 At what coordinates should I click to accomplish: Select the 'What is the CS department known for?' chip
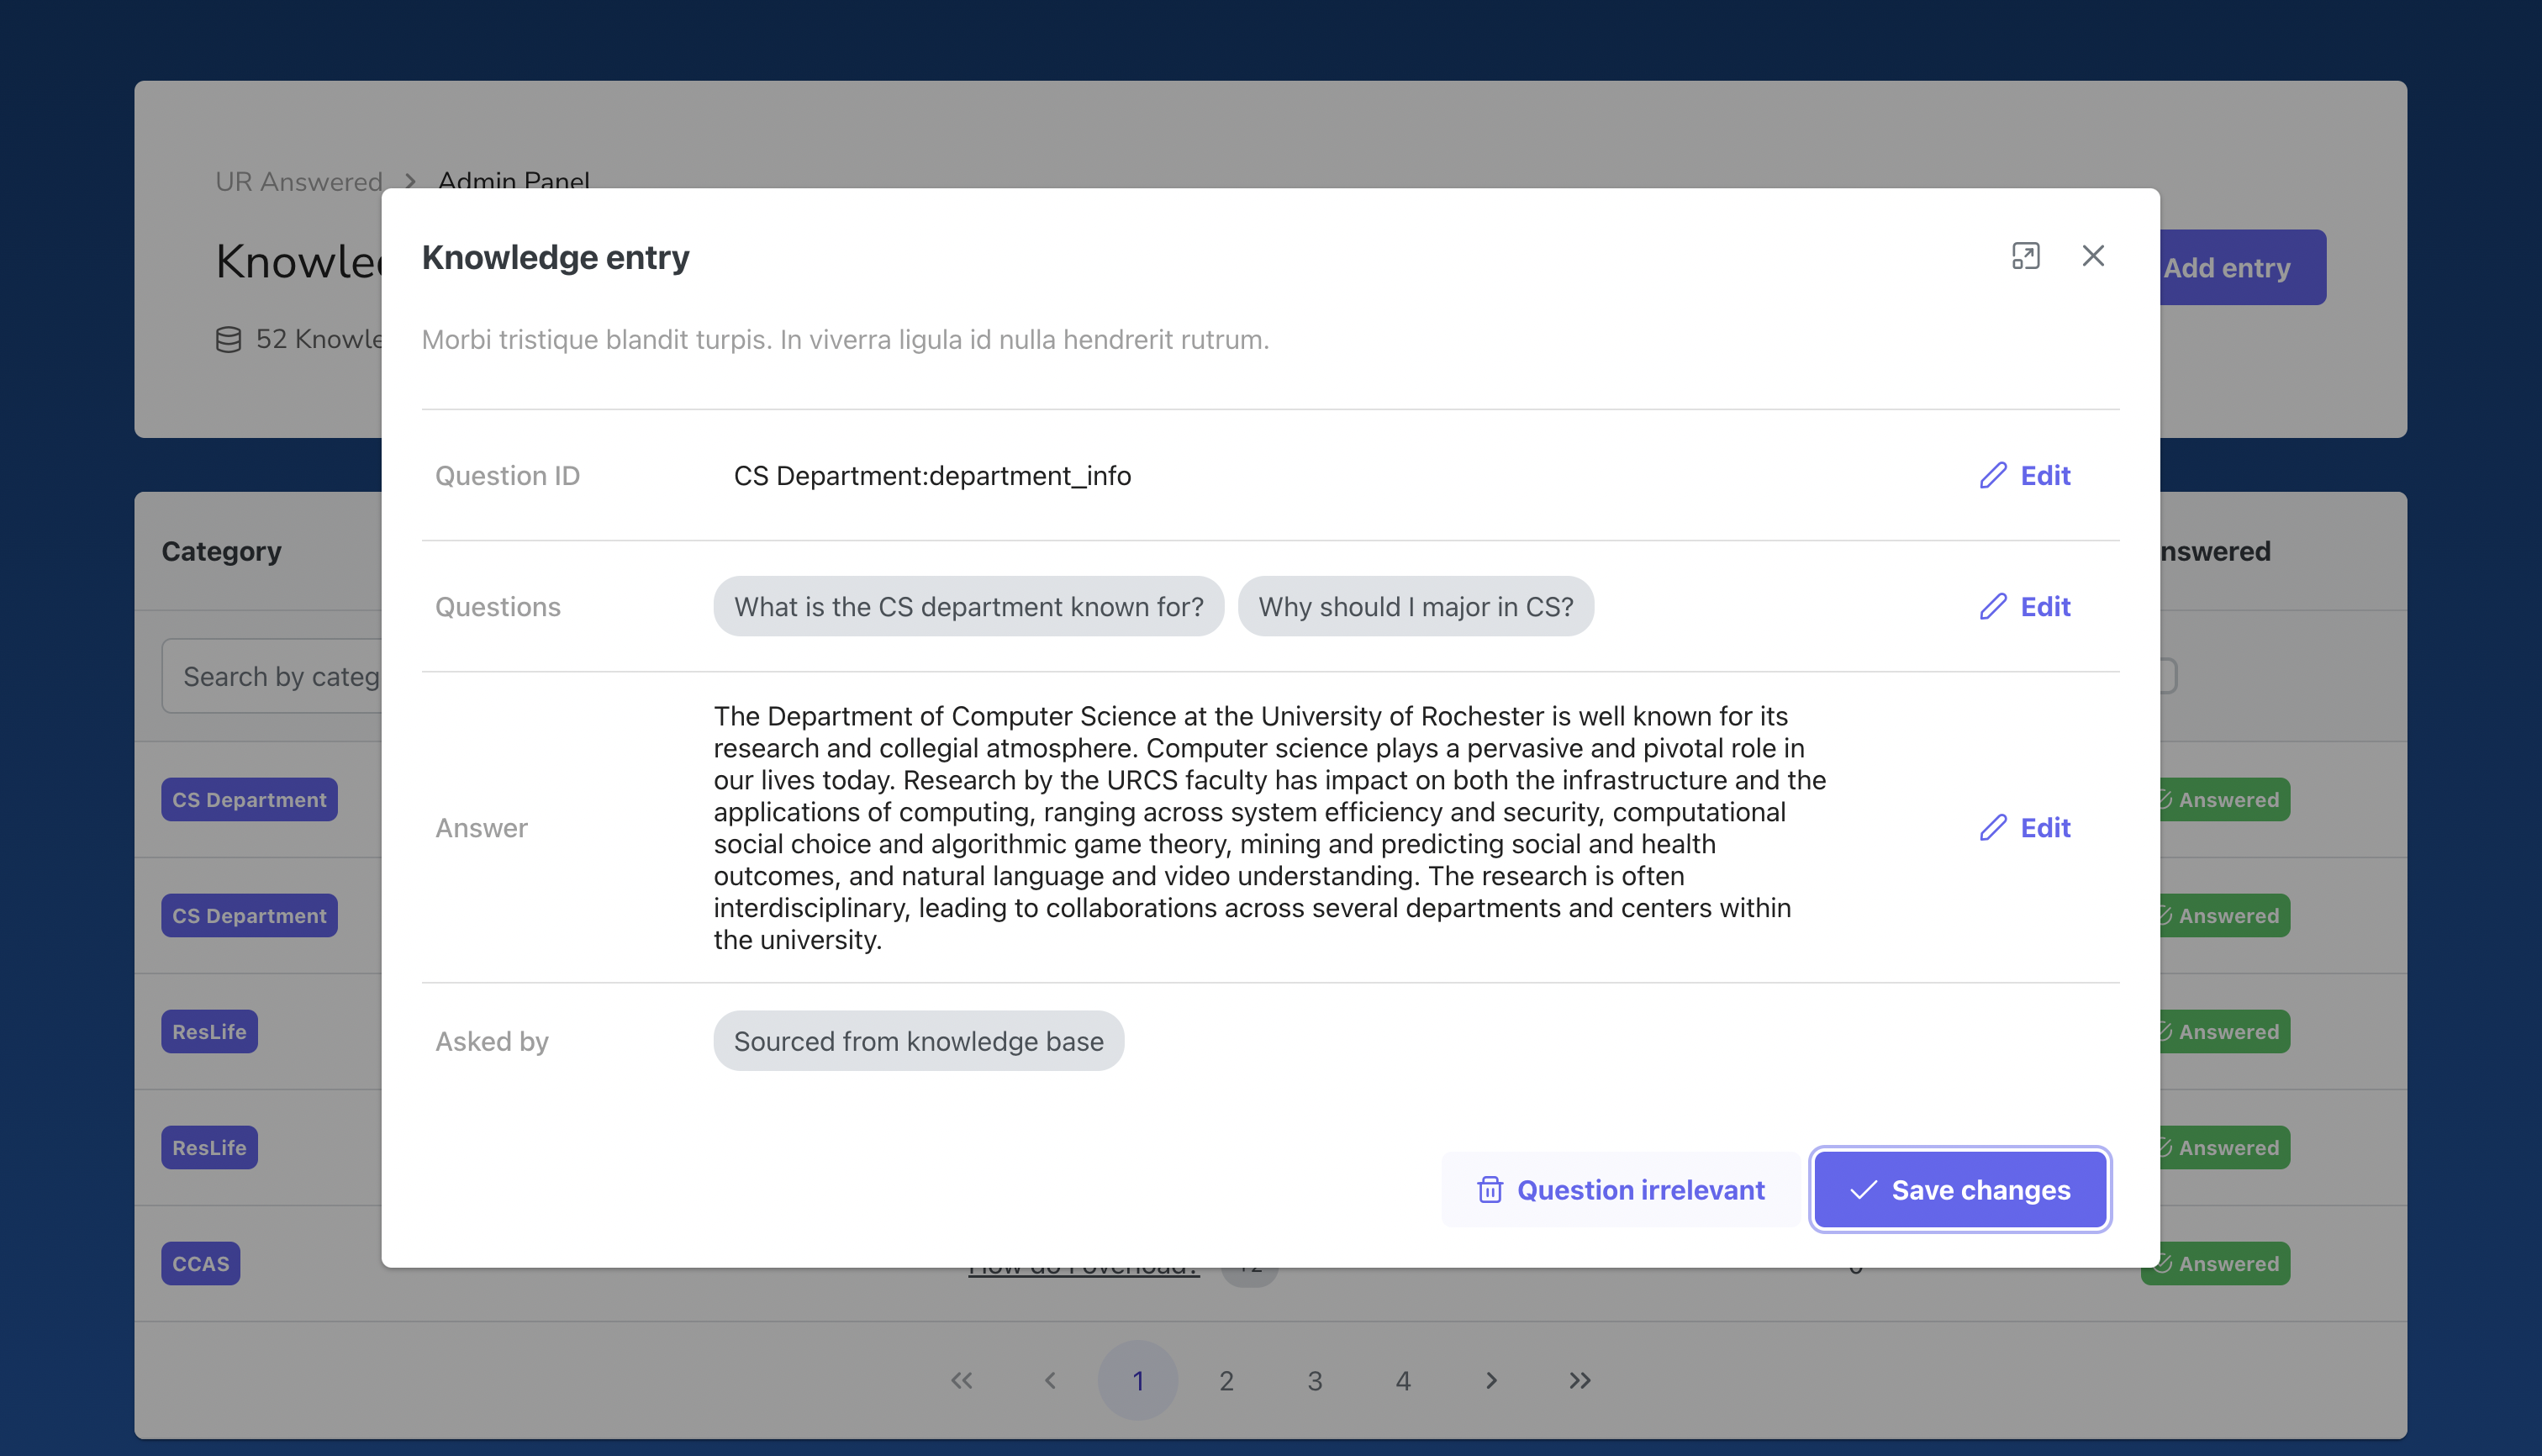point(968,606)
